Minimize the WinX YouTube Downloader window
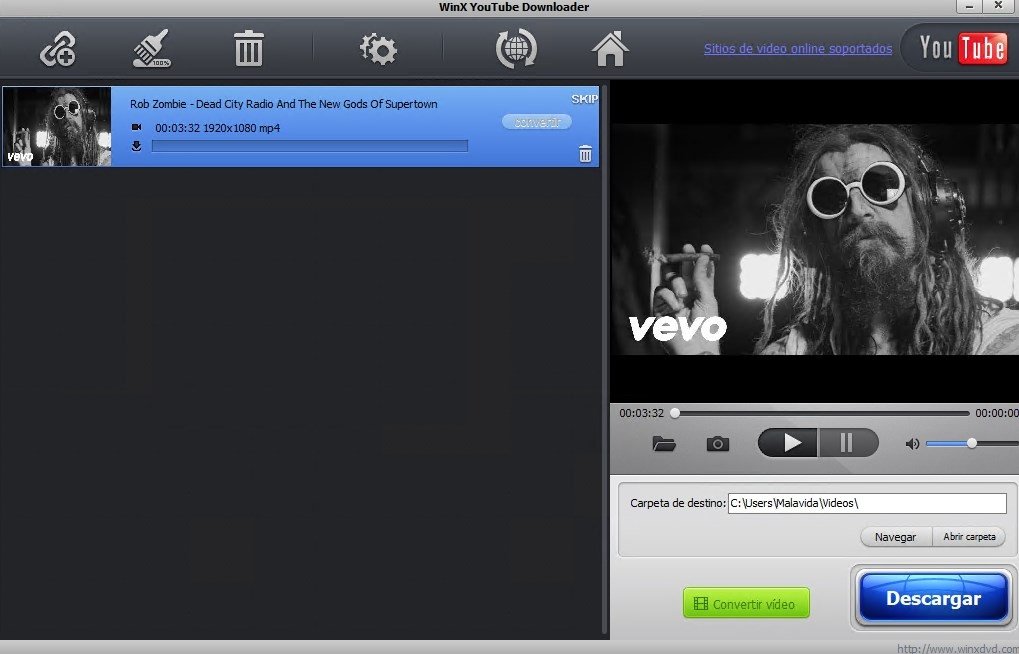 (970, 7)
